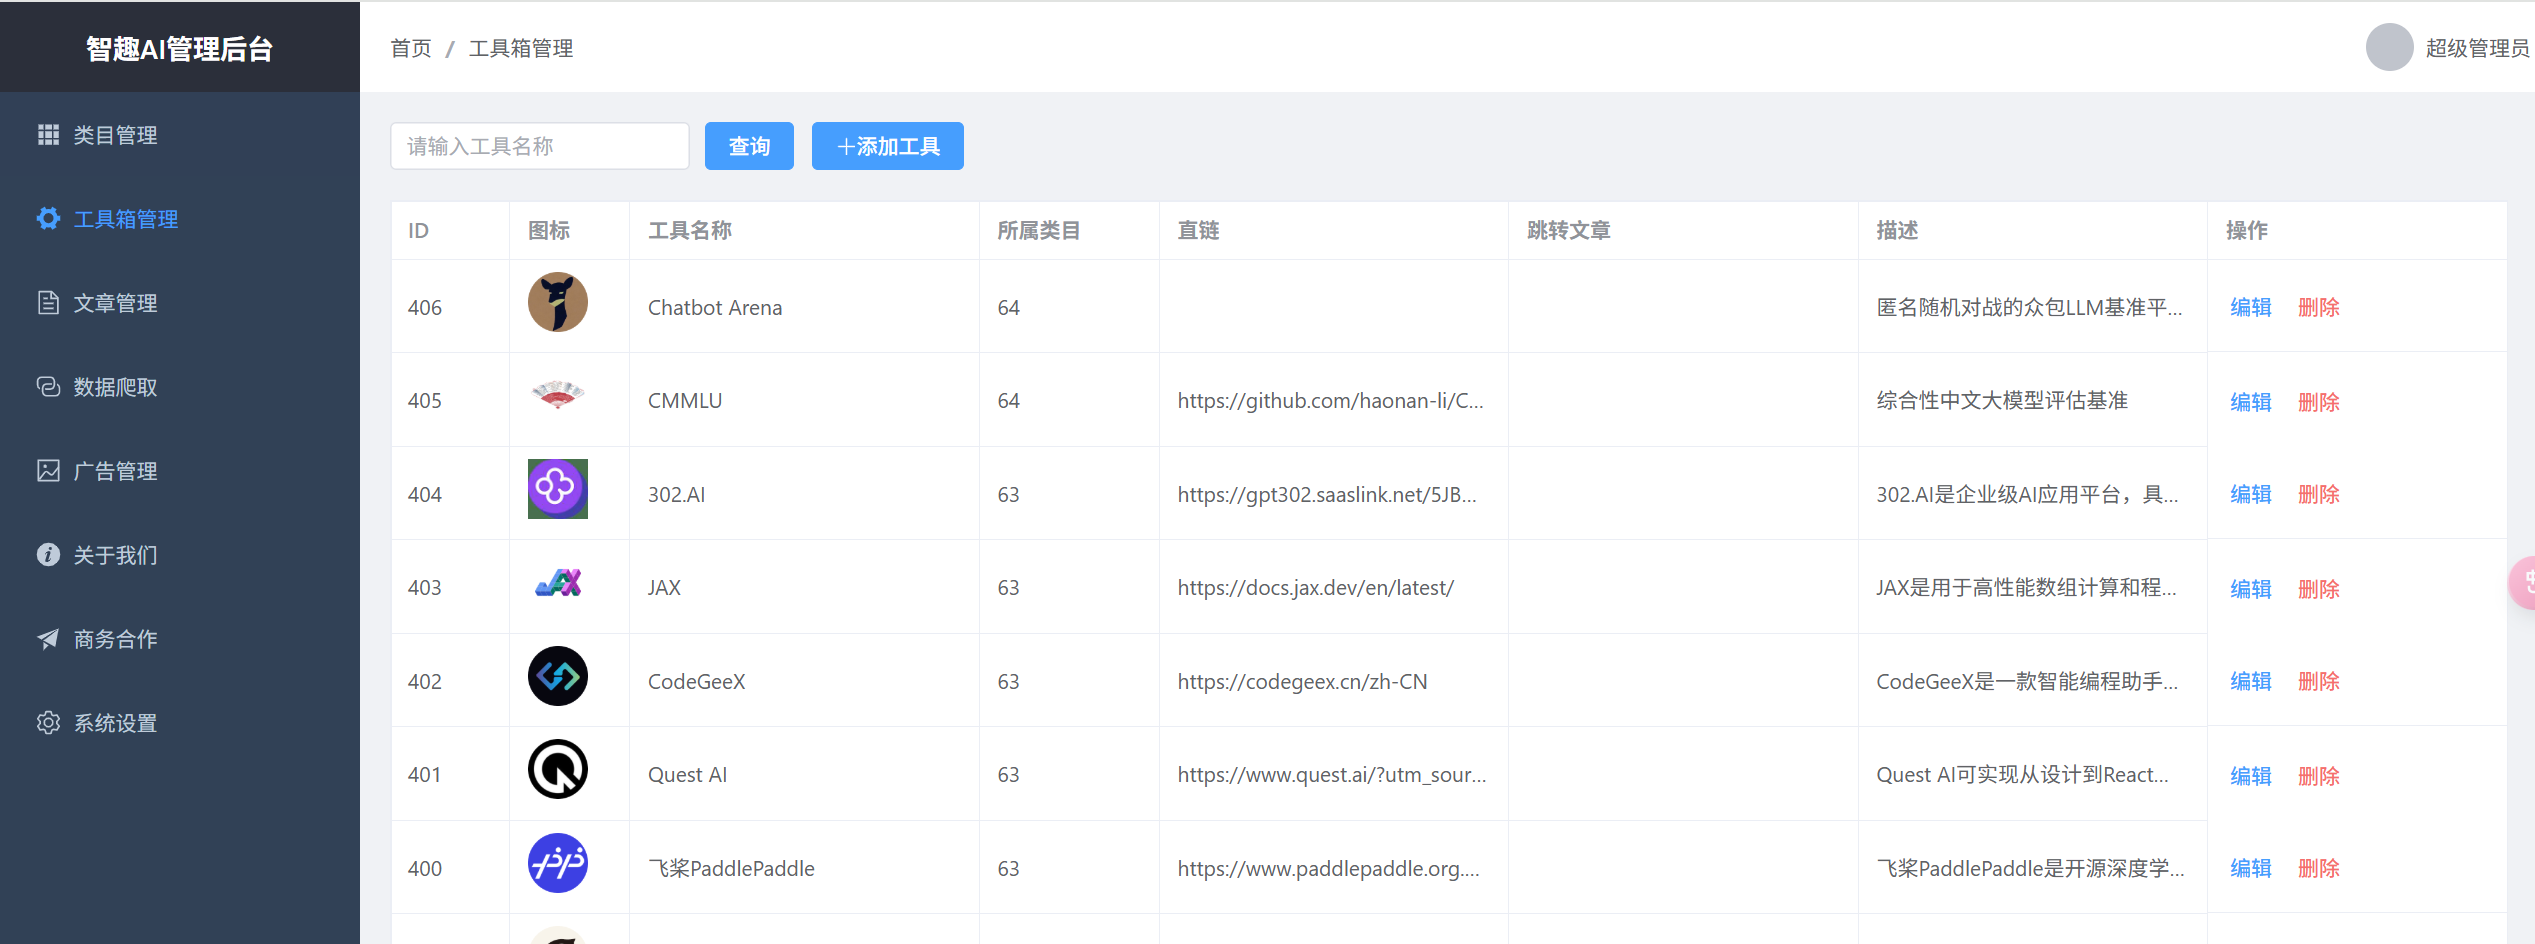Viewport: 2535px width, 944px height.
Task: Delete the Quest AI tool row
Action: [2319, 776]
